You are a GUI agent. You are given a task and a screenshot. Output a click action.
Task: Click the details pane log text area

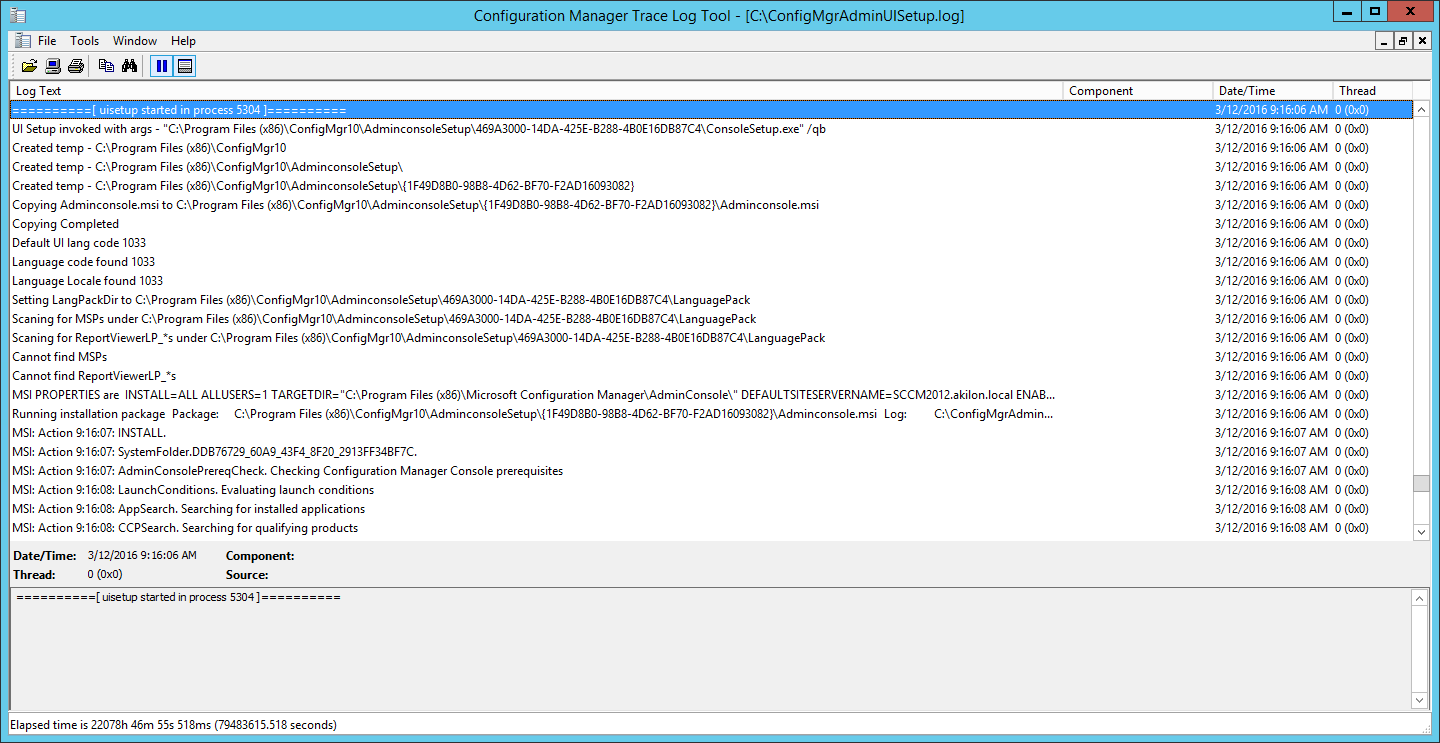(711, 649)
